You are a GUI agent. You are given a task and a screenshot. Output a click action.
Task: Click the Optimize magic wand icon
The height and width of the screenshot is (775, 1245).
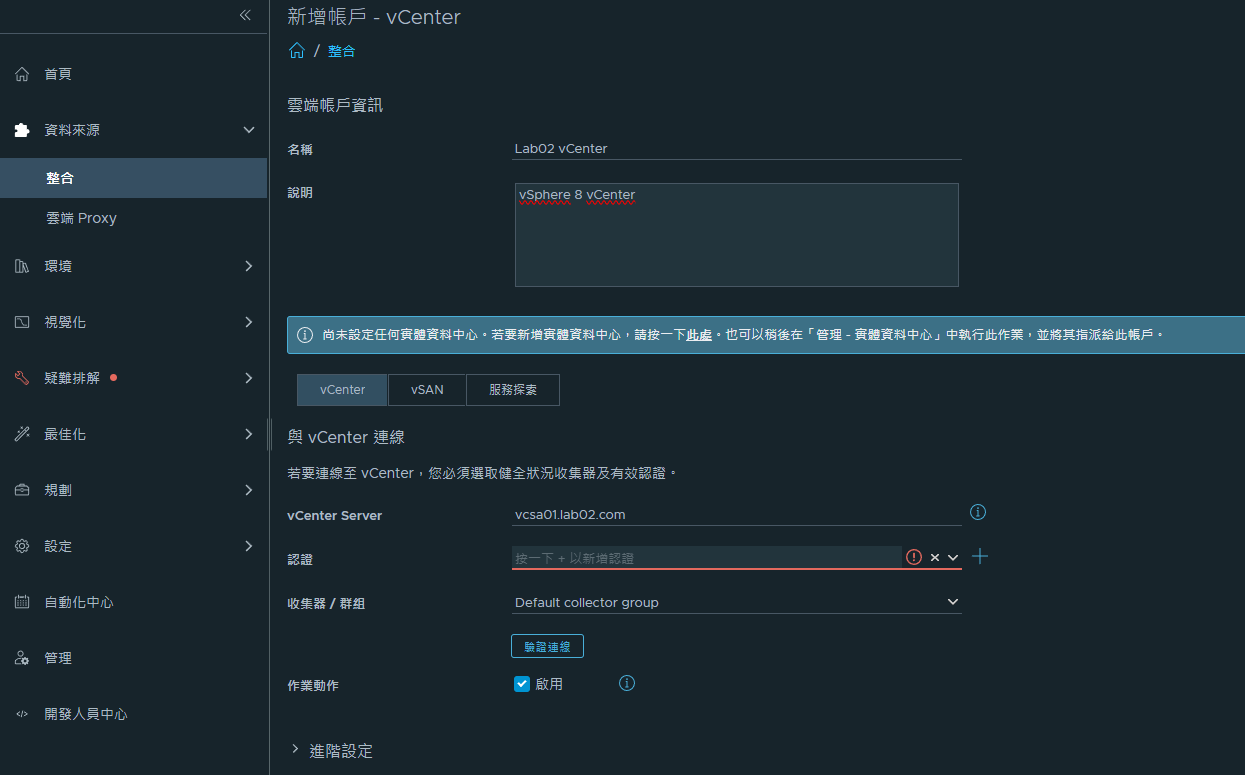[x=22, y=434]
